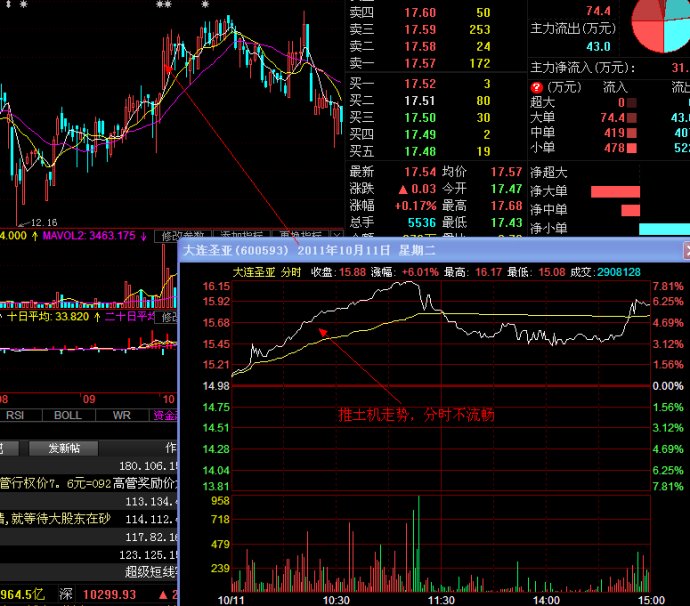Click the 小单 inflow value 478
The width and height of the screenshot is (690, 606).
coord(615,148)
